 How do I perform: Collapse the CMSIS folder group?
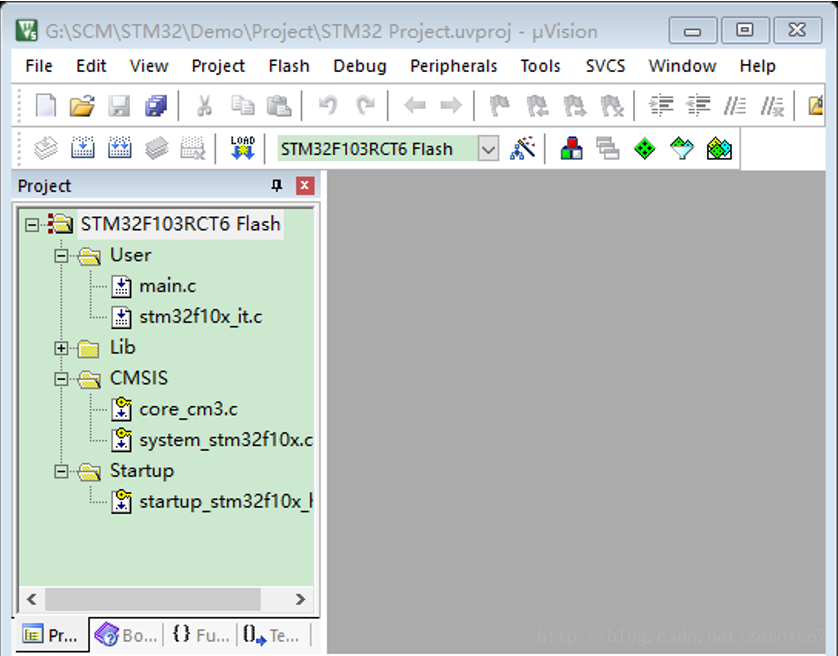61,379
